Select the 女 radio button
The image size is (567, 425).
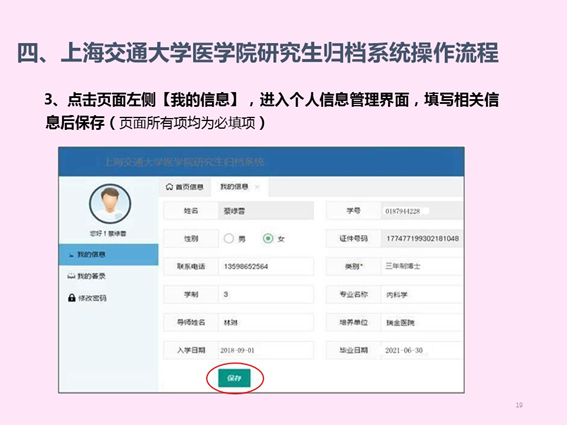coord(268,238)
